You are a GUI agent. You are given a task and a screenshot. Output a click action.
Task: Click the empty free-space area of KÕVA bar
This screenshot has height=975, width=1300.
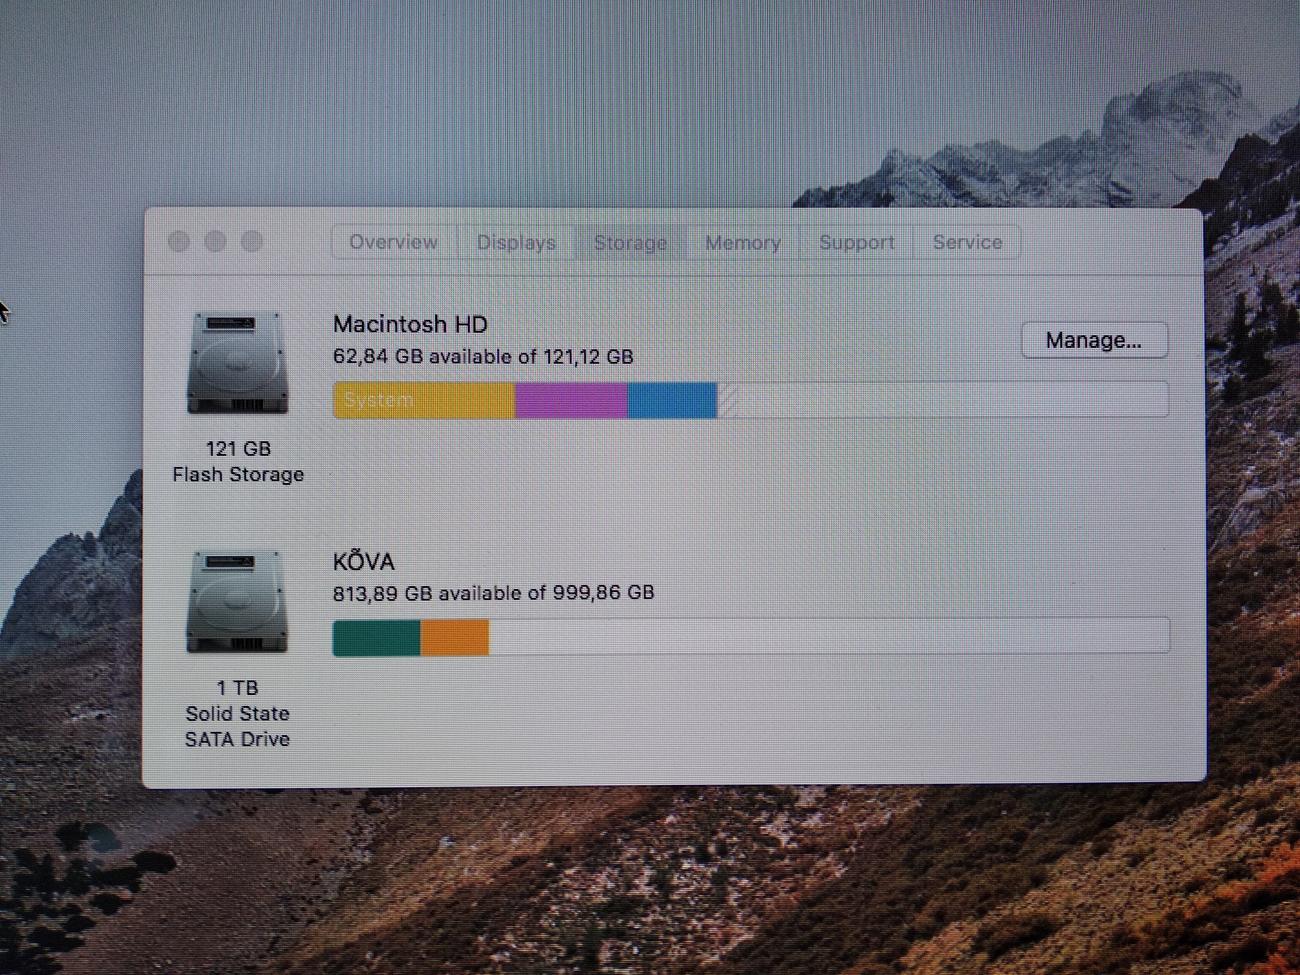(x=828, y=637)
